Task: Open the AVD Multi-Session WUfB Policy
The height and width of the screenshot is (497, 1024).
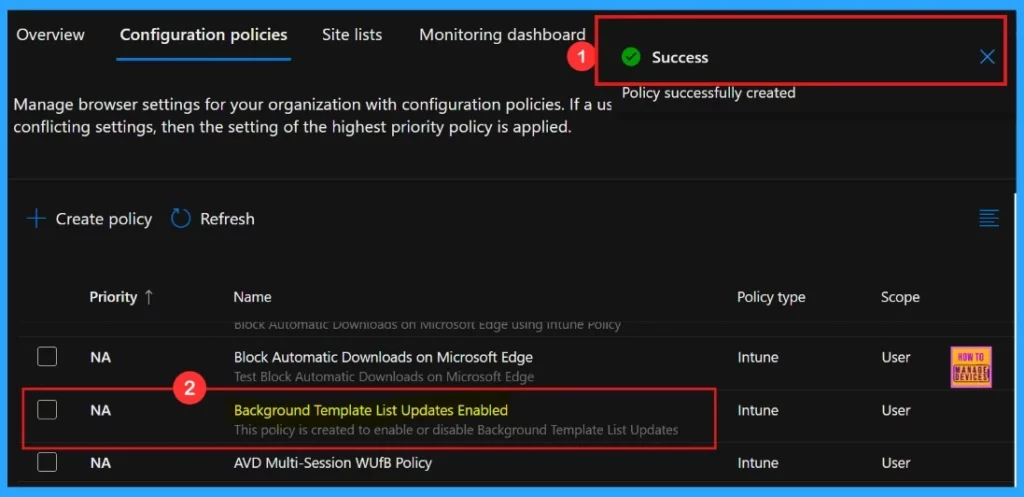Action: coord(333,463)
